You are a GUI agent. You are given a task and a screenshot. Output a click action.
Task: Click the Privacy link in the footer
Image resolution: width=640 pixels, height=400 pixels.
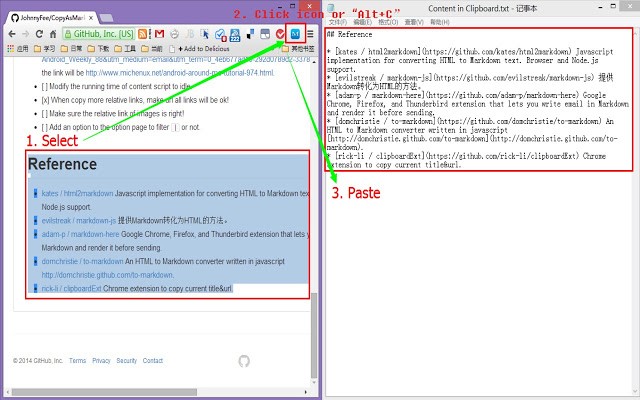coord(101,361)
